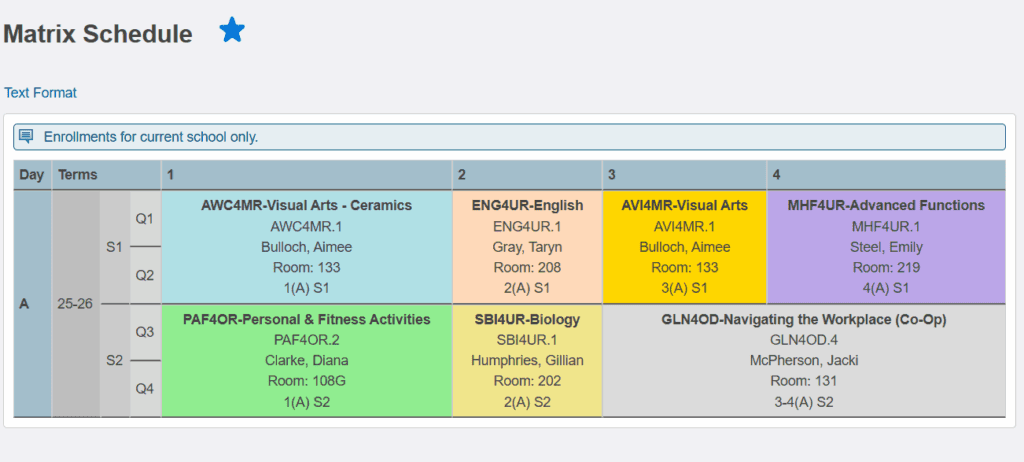Click the period 2 column header
Screen dimensions: 1024x462
pos(527,175)
